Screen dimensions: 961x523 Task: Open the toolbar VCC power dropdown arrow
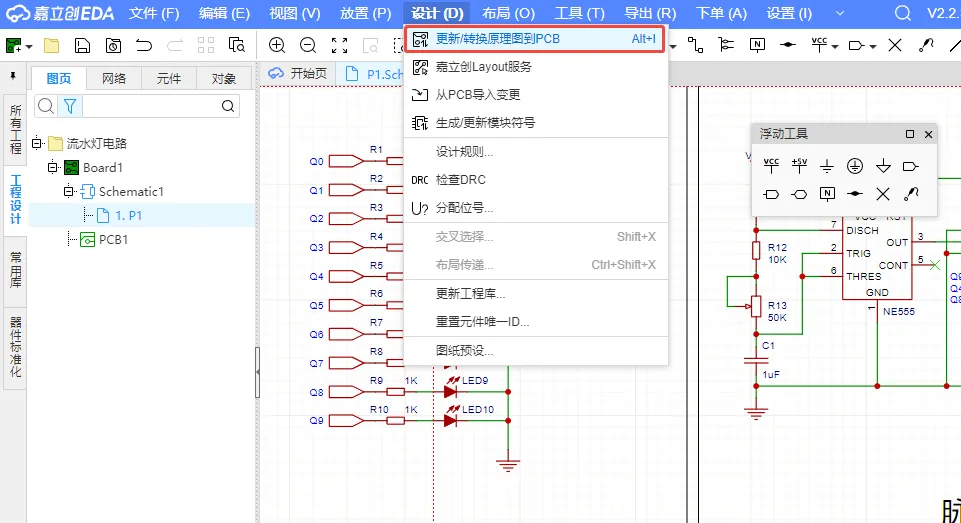[x=835, y=46]
